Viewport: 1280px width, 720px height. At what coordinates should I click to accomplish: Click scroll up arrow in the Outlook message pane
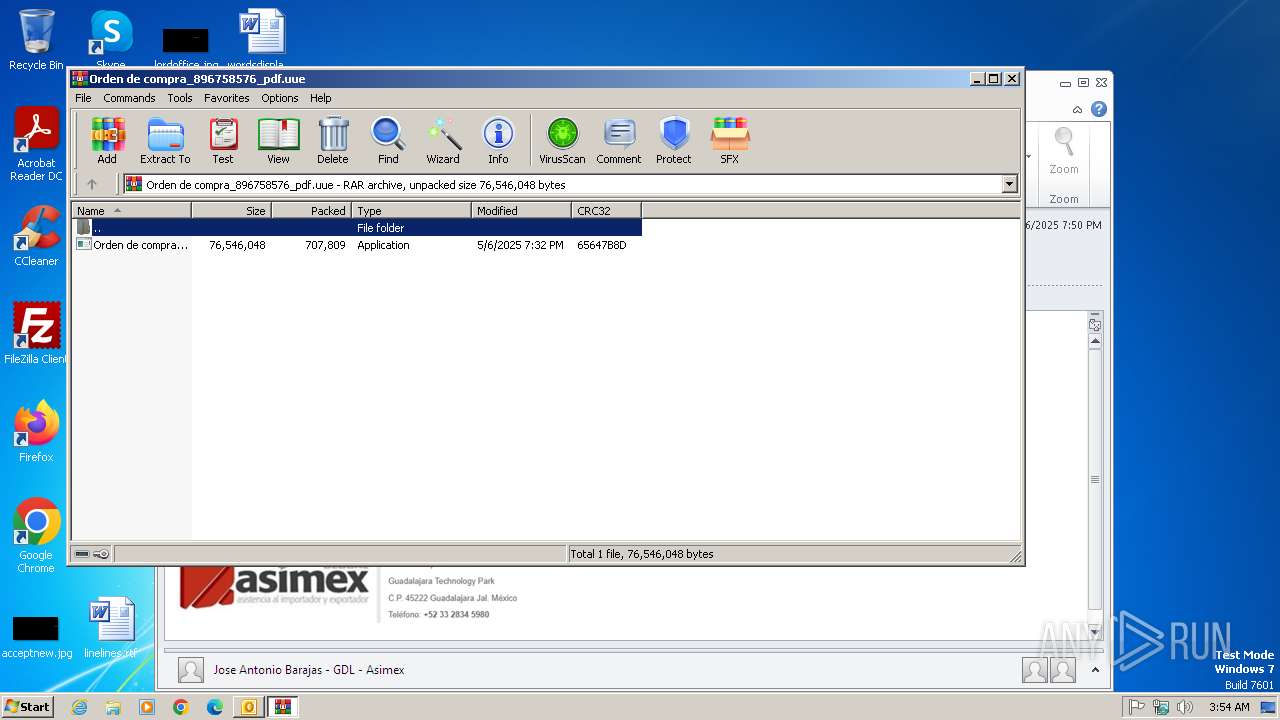pos(1095,342)
